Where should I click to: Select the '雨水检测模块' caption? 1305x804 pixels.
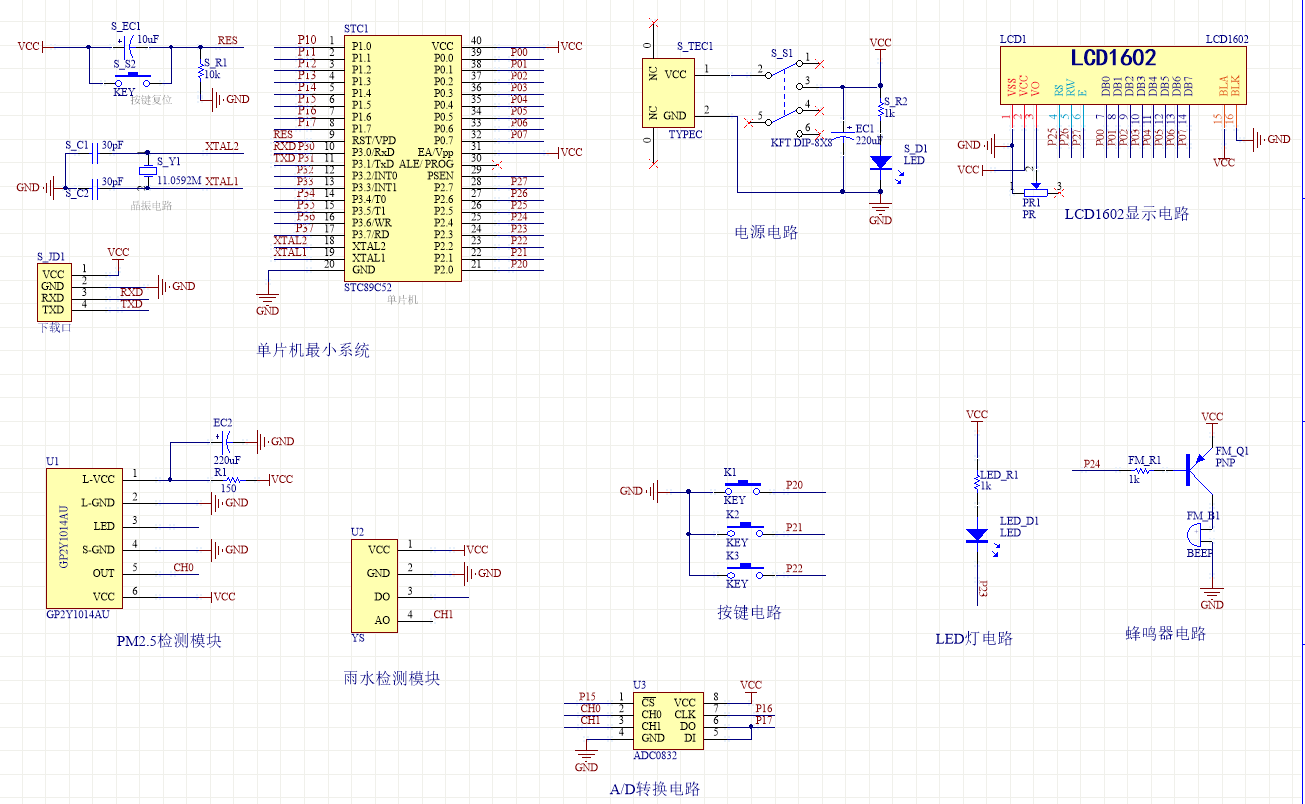pyautogui.click(x=392, y=677)
